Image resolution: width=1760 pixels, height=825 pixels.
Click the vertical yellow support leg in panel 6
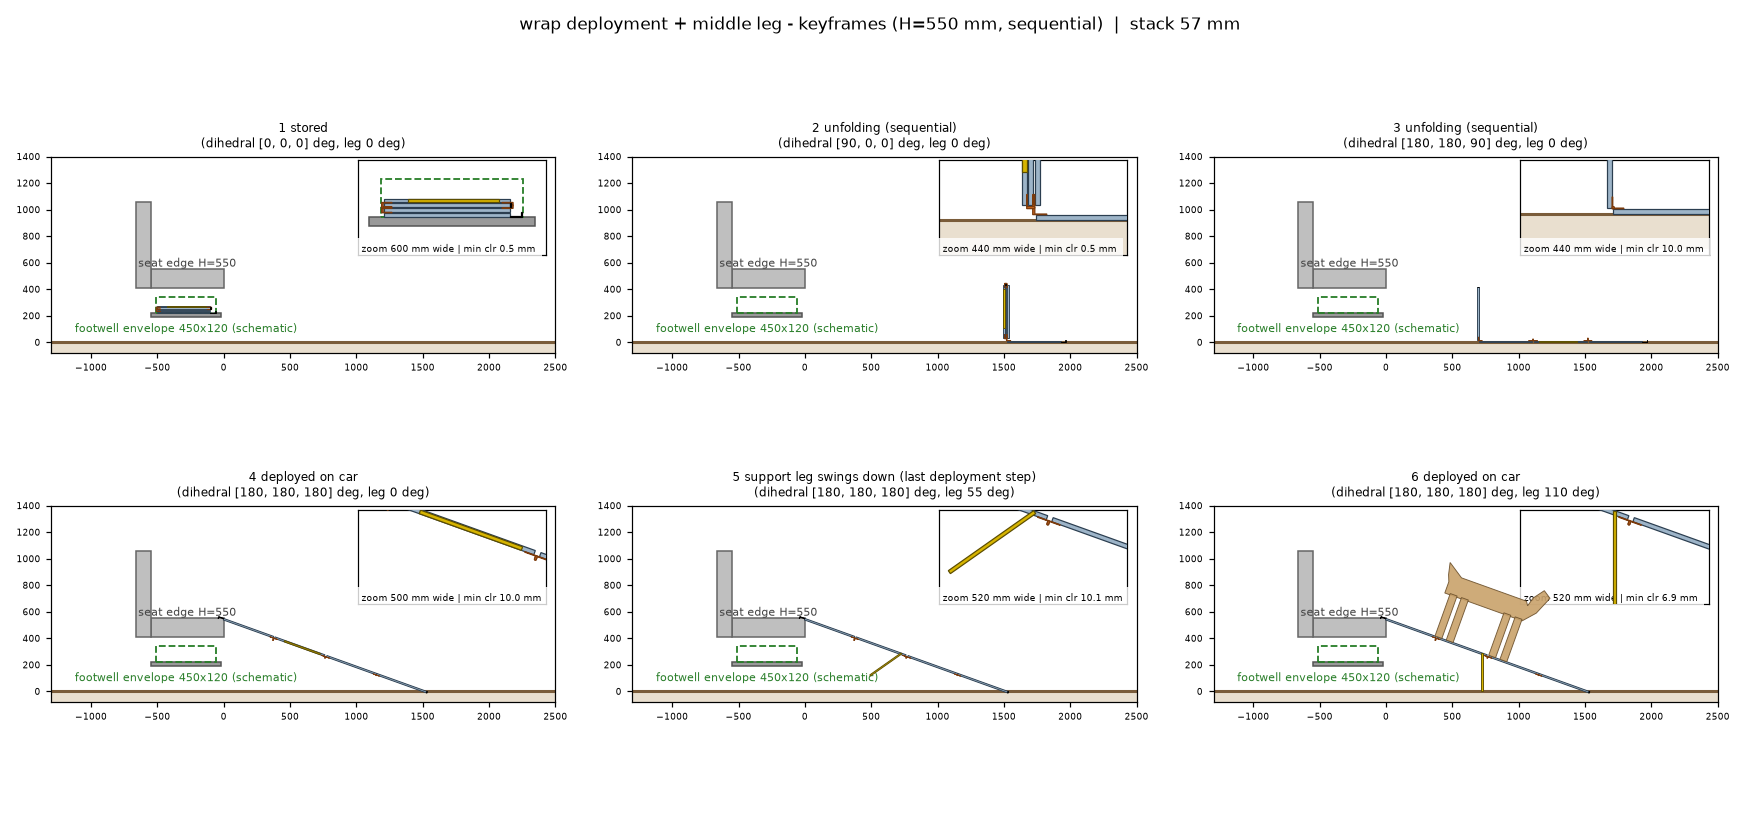click(1482, 672)
